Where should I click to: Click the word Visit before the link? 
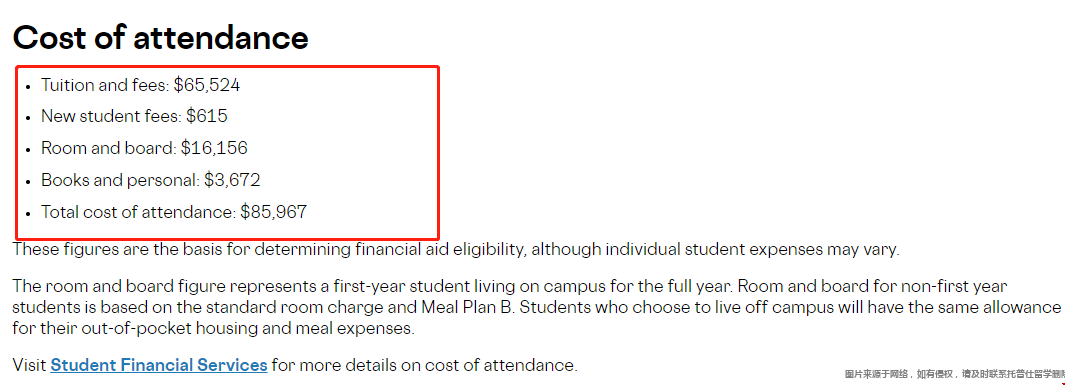click(29, 365)
